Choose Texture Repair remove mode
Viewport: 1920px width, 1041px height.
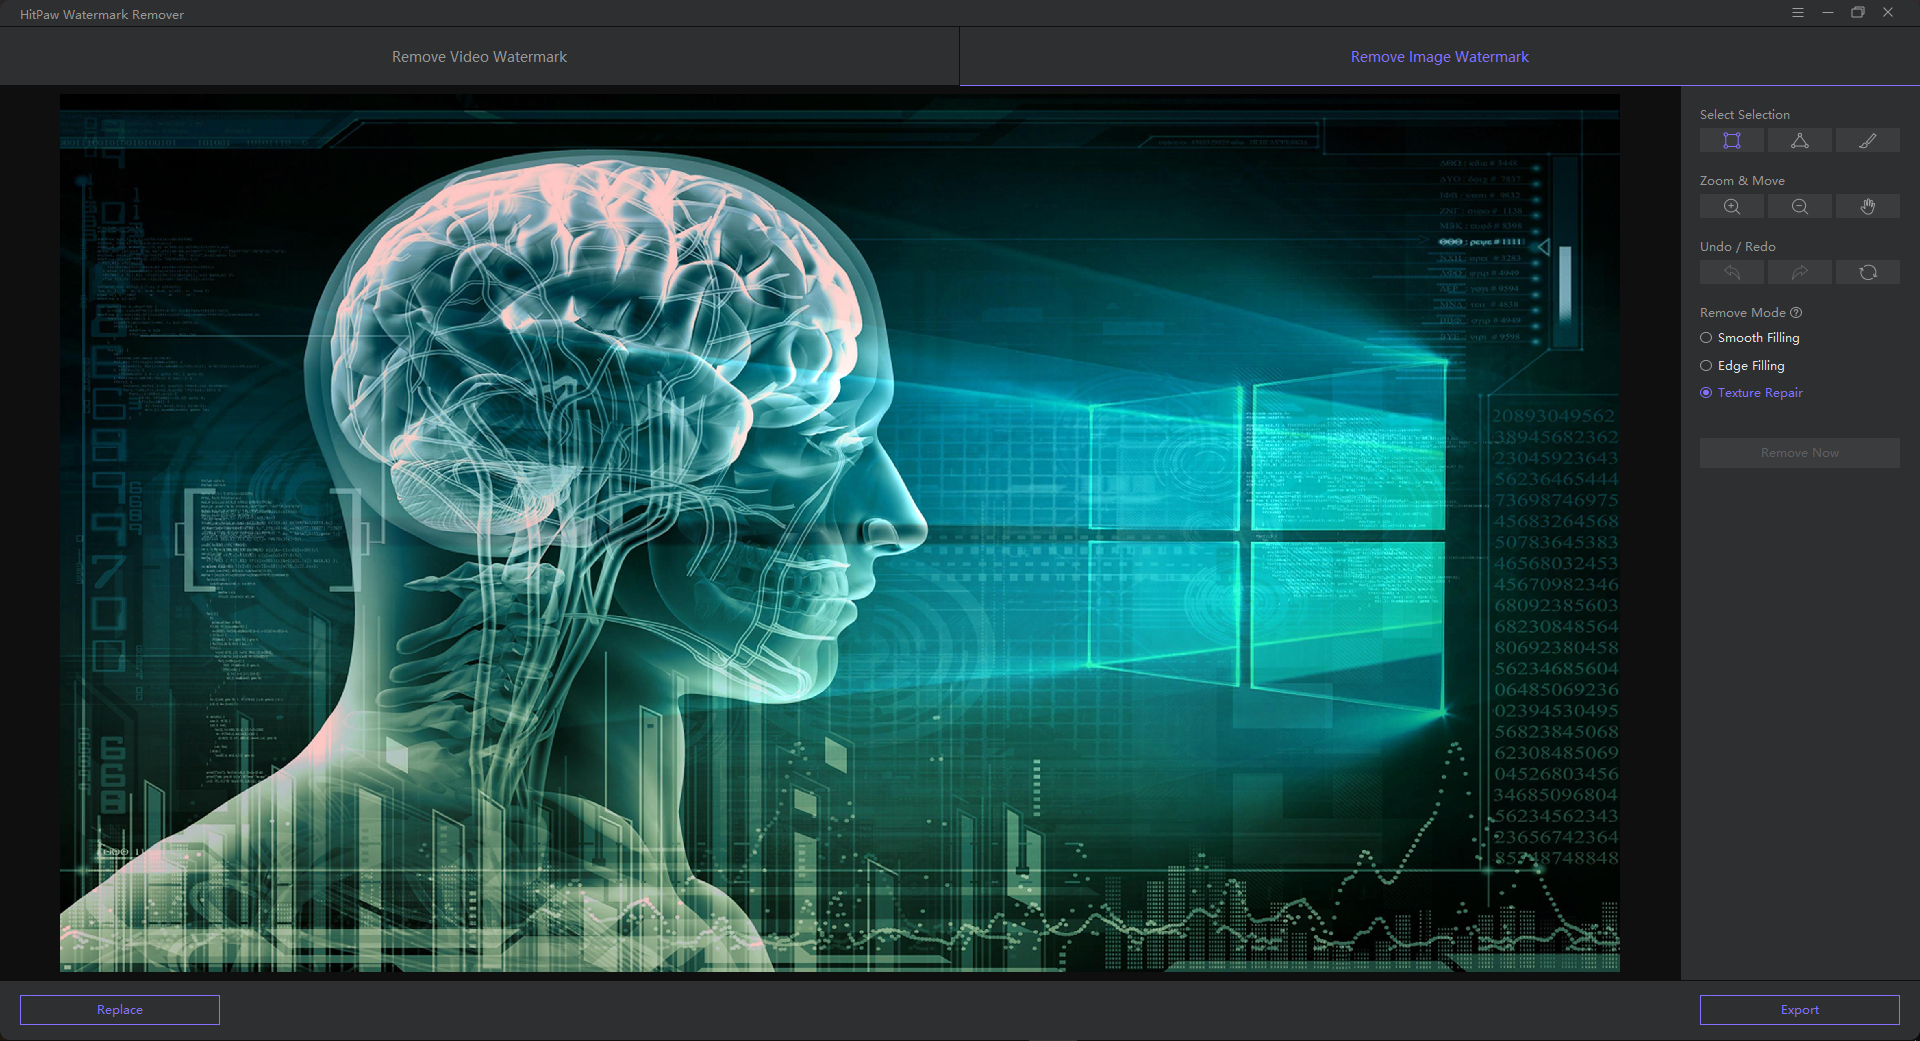[1751, 393]
